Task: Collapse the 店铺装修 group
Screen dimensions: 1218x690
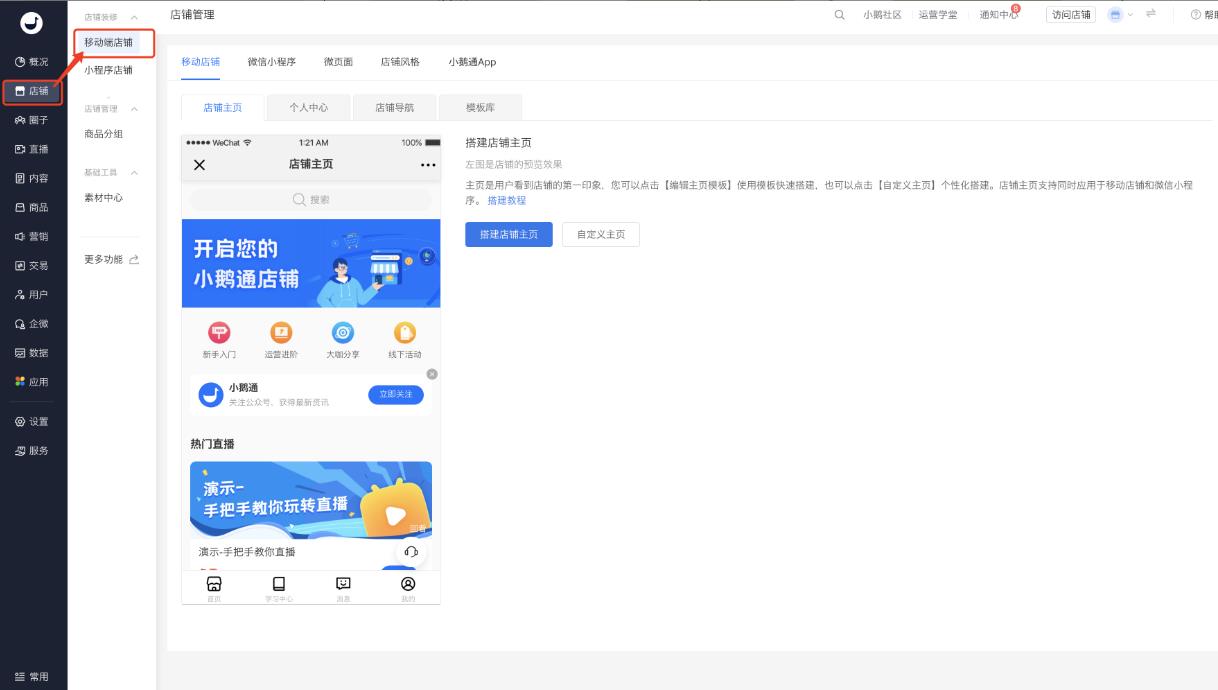Action: pos(135,17)
